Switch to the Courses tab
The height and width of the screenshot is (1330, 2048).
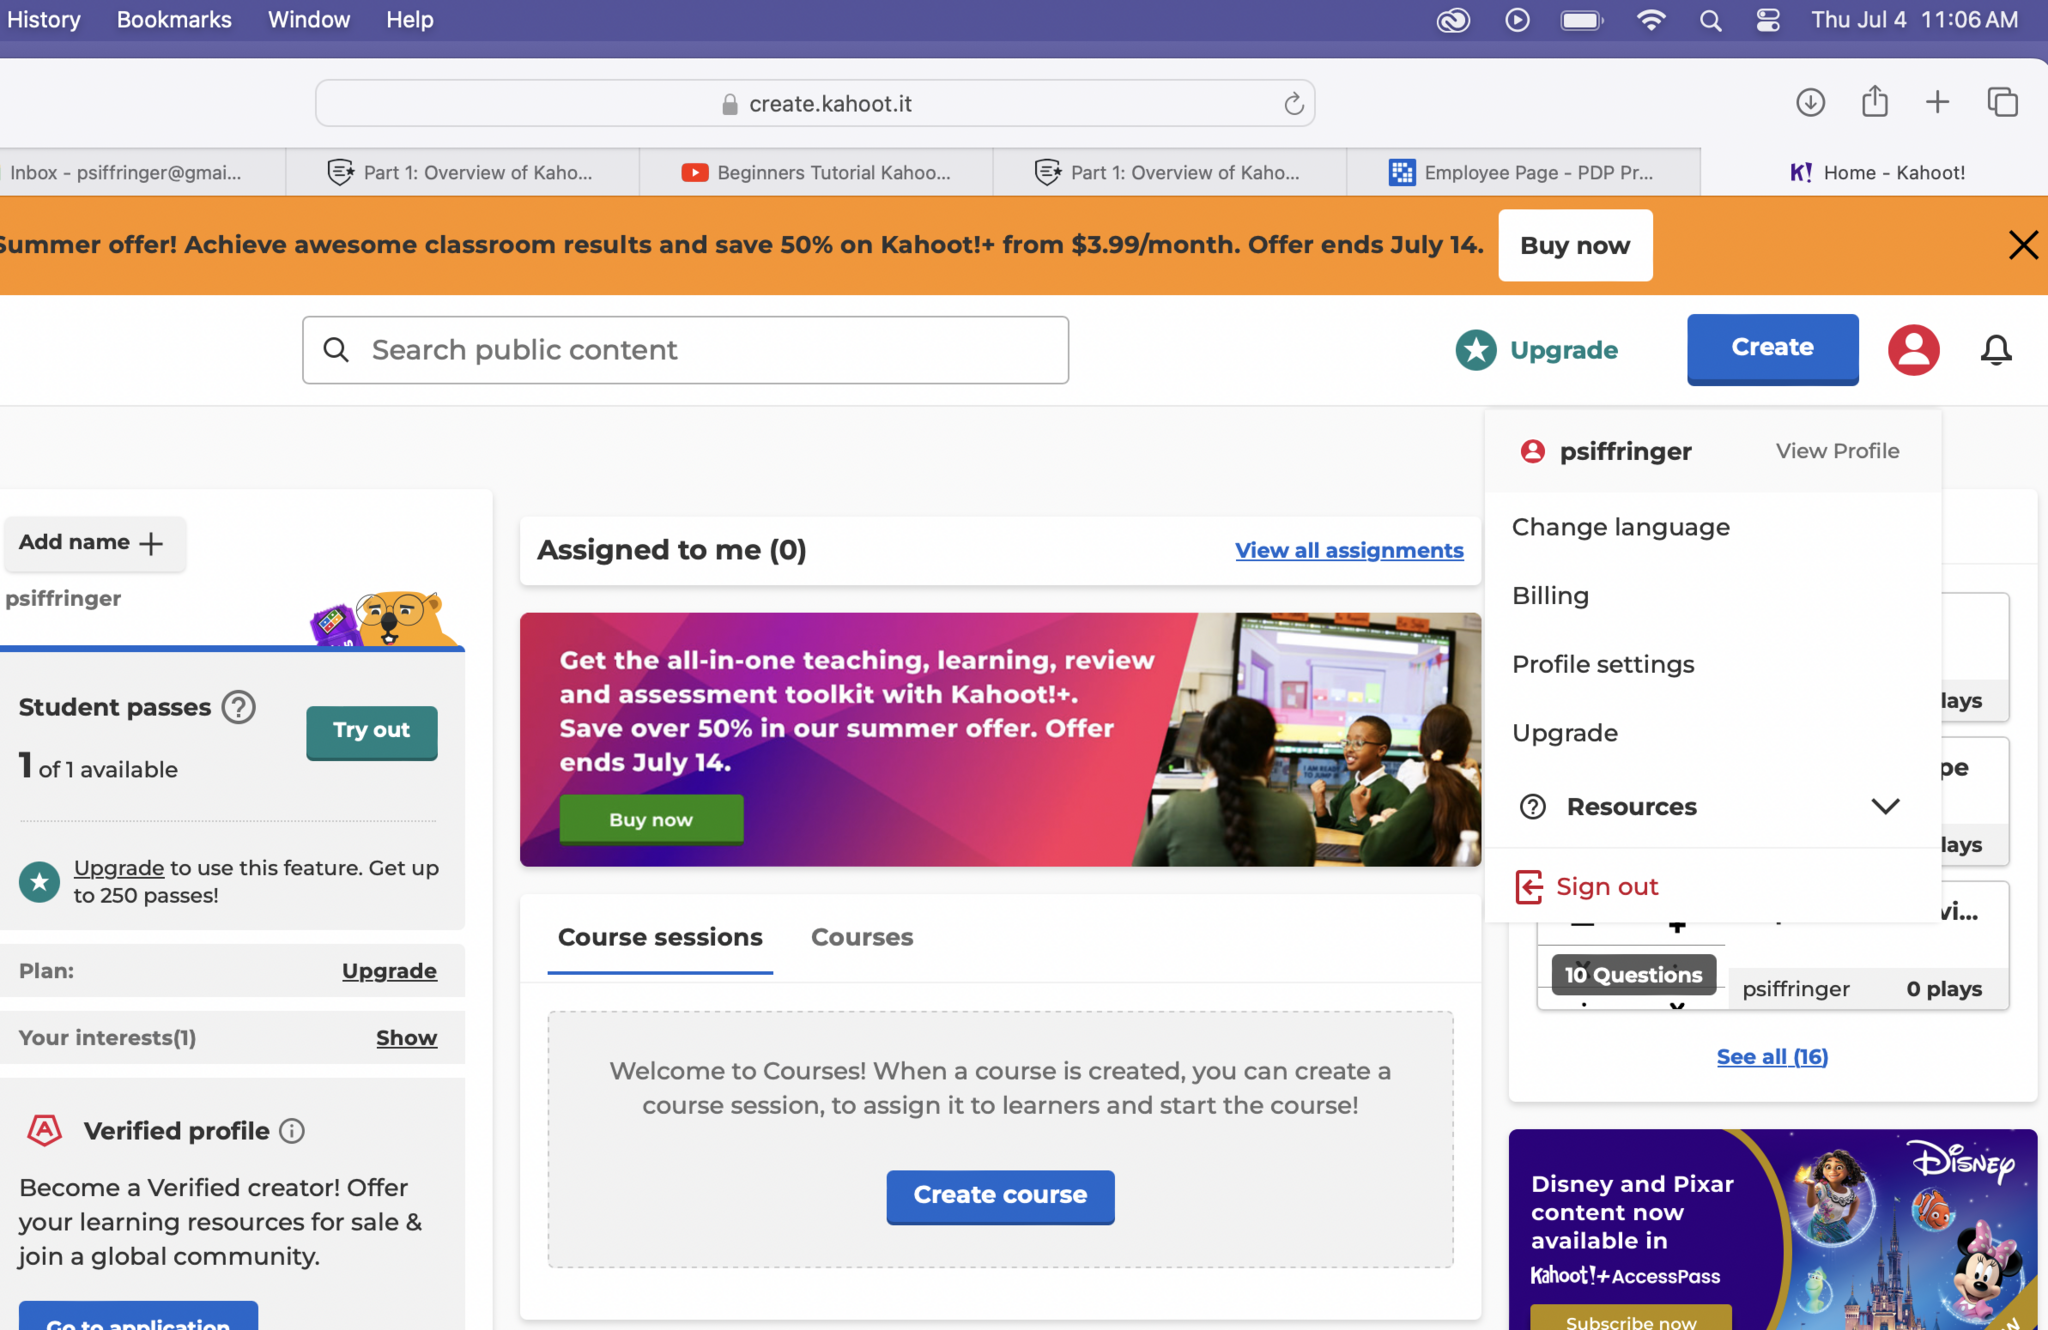click(x=861, y=937)
